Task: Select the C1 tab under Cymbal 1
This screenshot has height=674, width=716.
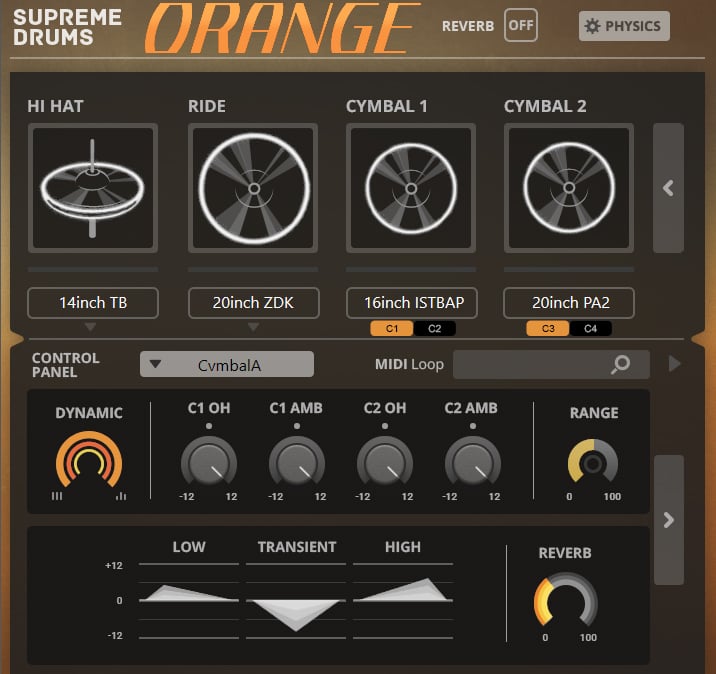Action: pos(392,328)
